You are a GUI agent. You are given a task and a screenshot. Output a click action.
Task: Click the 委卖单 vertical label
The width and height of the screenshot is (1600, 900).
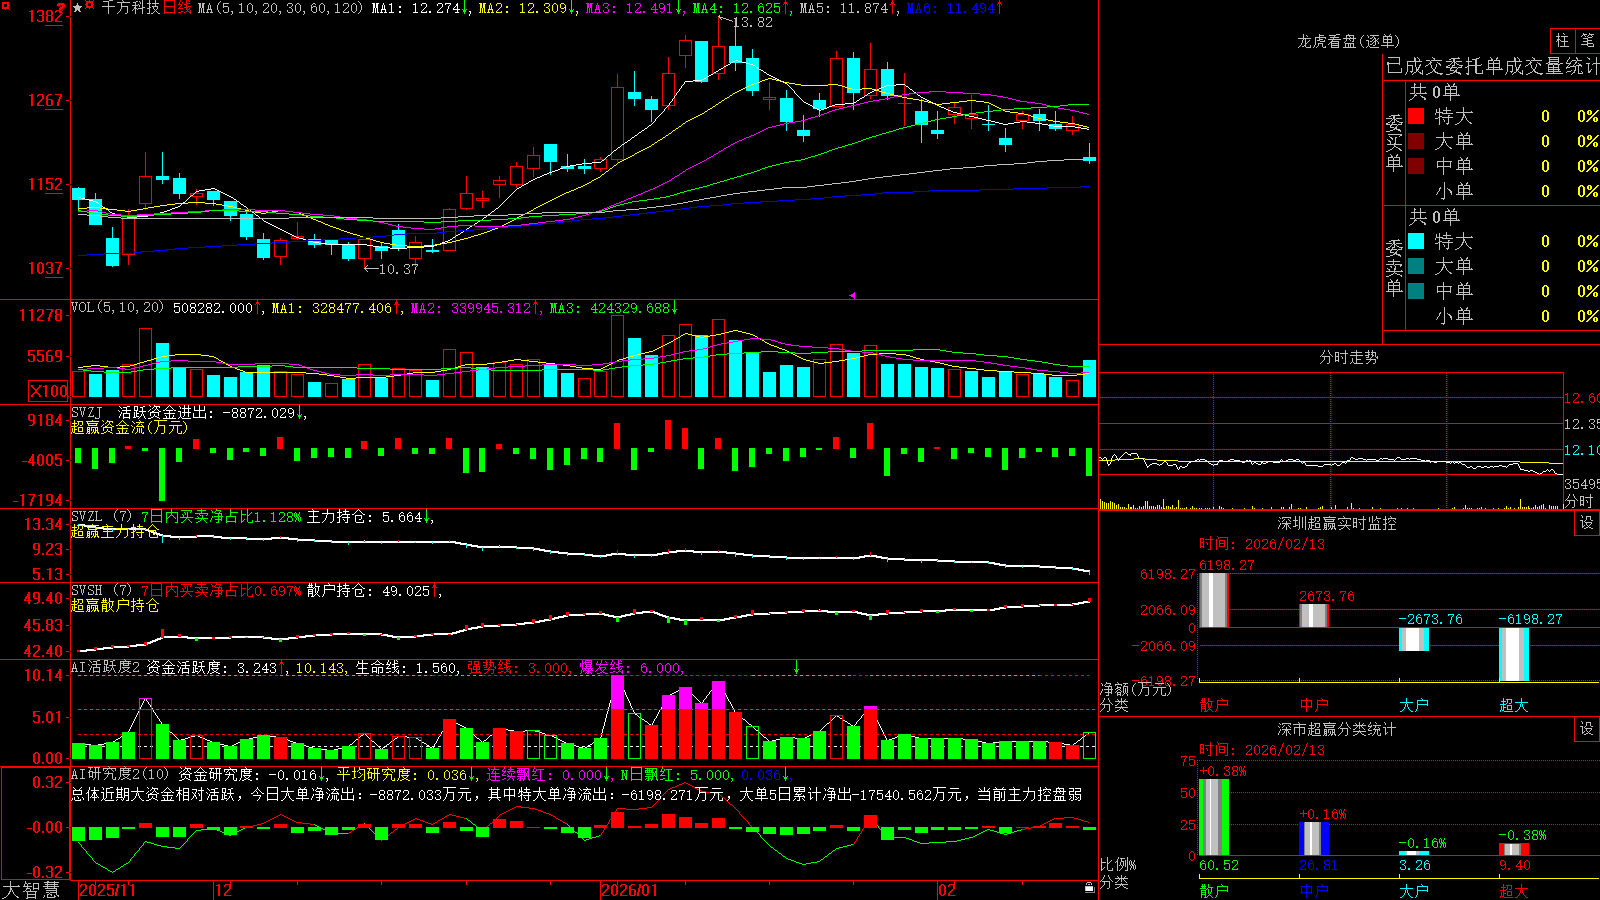tap(1394, 268)
